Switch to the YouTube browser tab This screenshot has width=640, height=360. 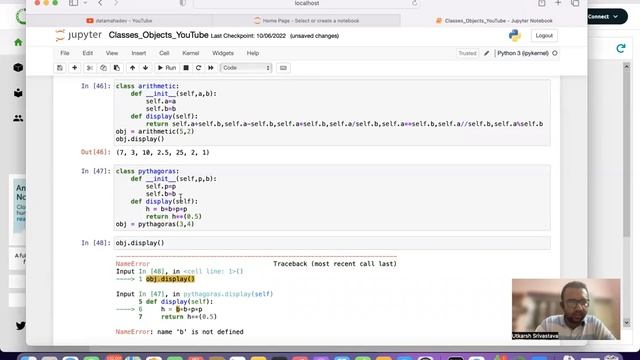[119, 20]
